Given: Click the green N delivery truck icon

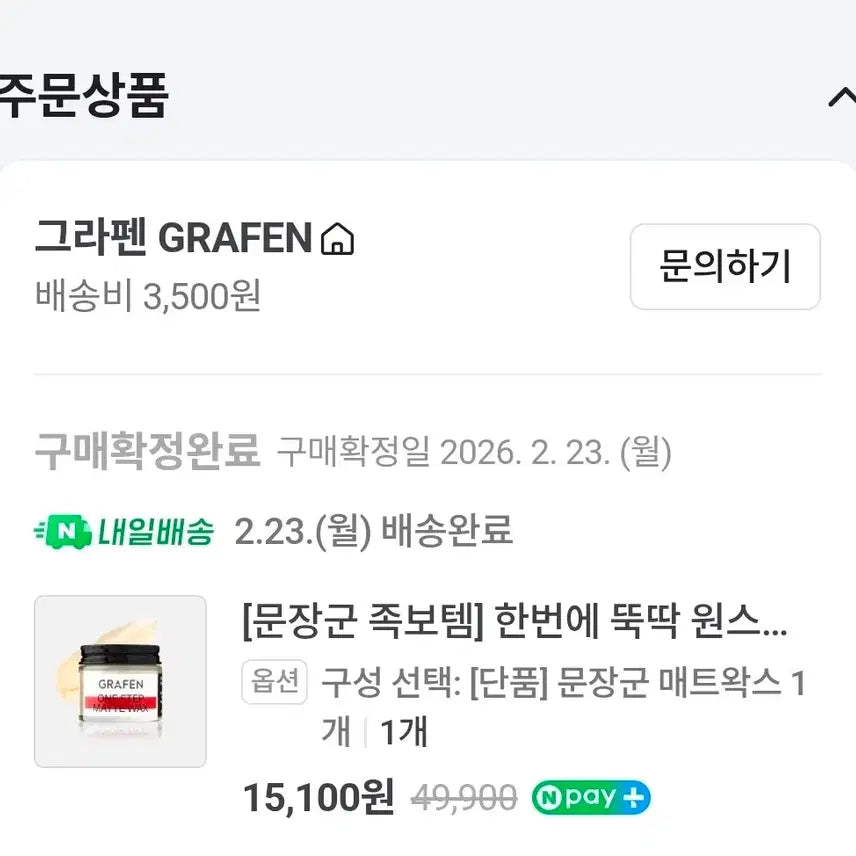Looking at the screenshot, I should coord(62,531).
